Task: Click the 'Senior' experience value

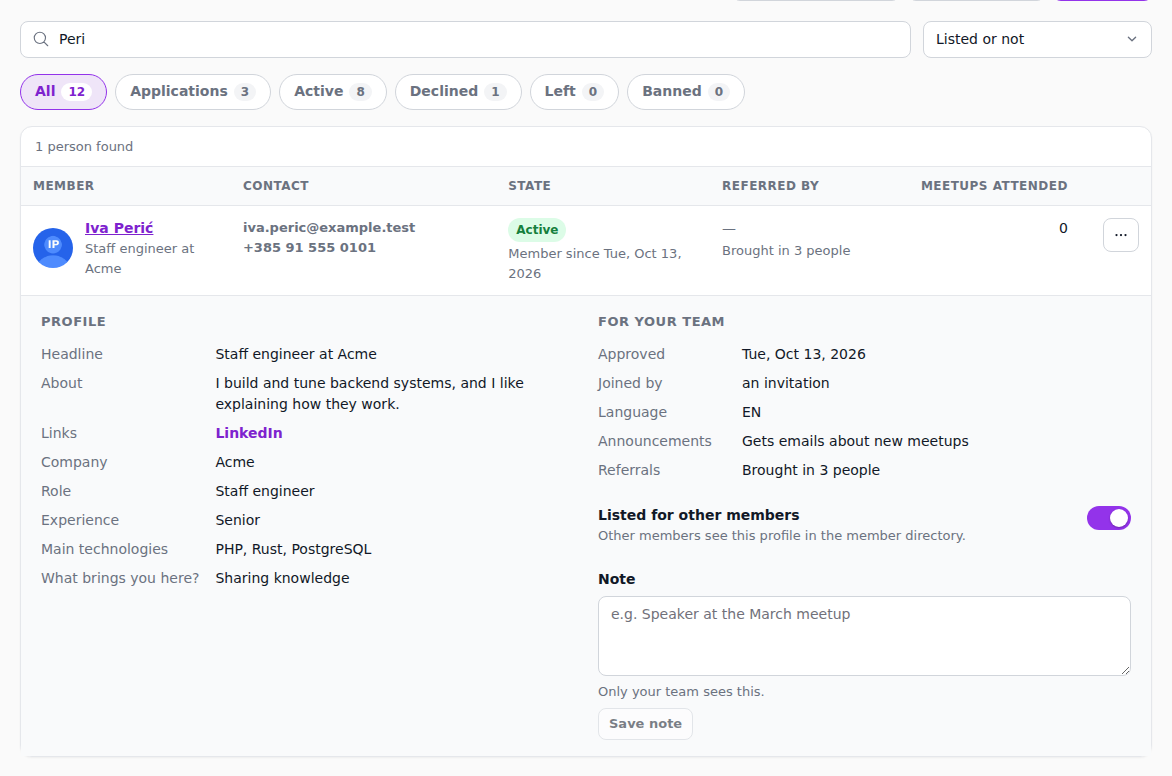Action: click(238, 520)
